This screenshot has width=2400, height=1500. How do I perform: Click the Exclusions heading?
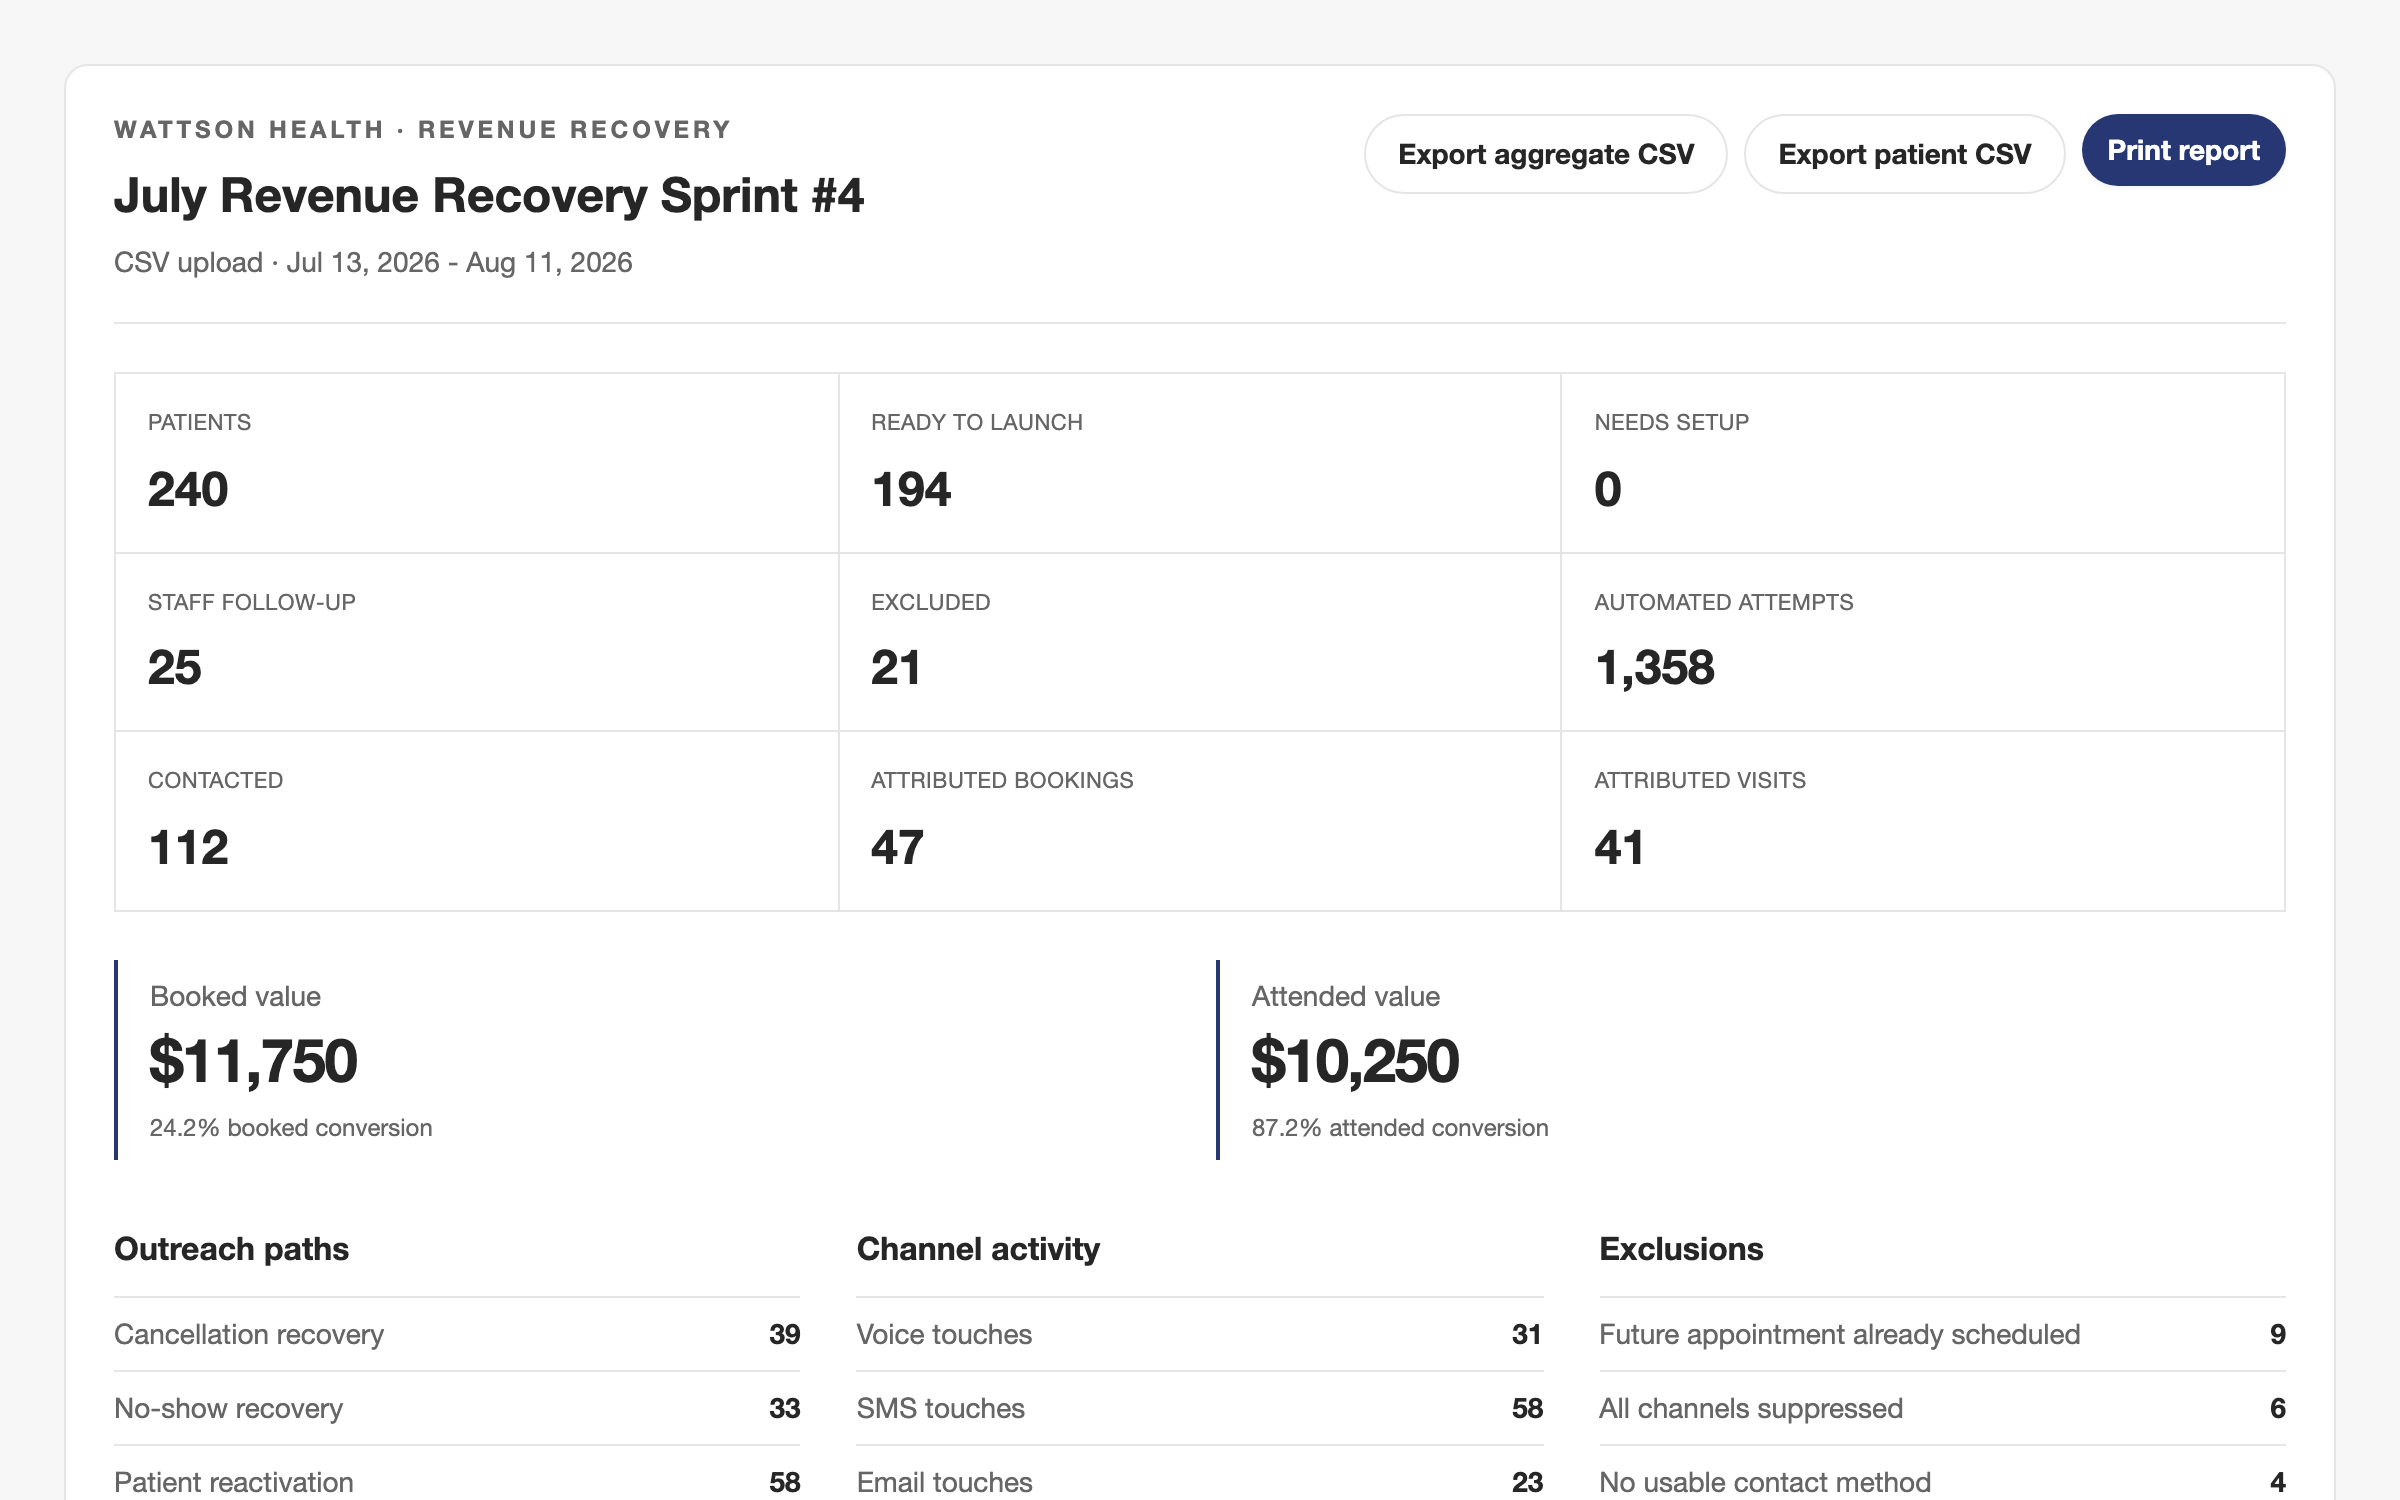coord(1681,1249)
